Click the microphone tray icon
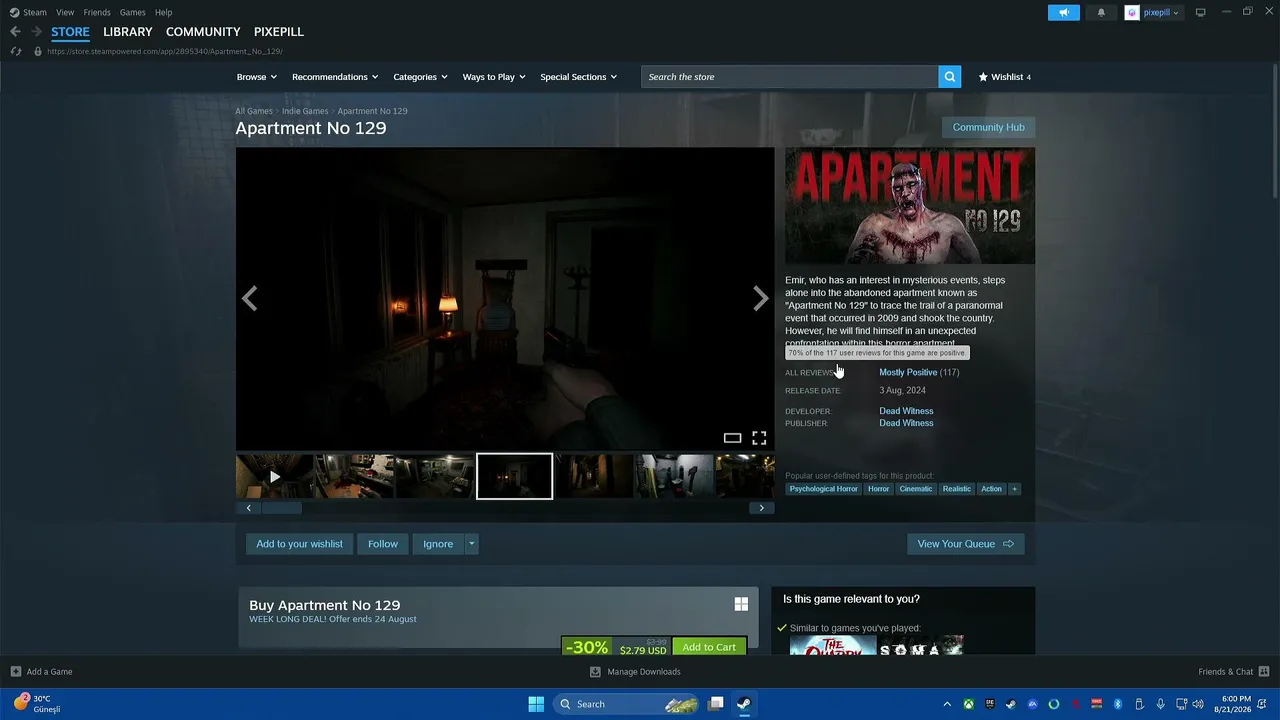Viewport: 1280px width, 720px height. [x=1160, y=704]
